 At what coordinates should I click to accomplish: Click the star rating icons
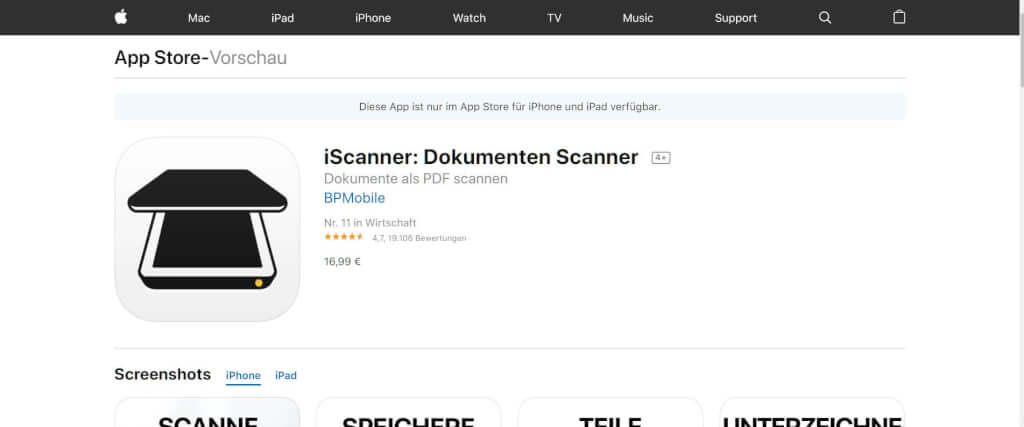tap(344, 237)
